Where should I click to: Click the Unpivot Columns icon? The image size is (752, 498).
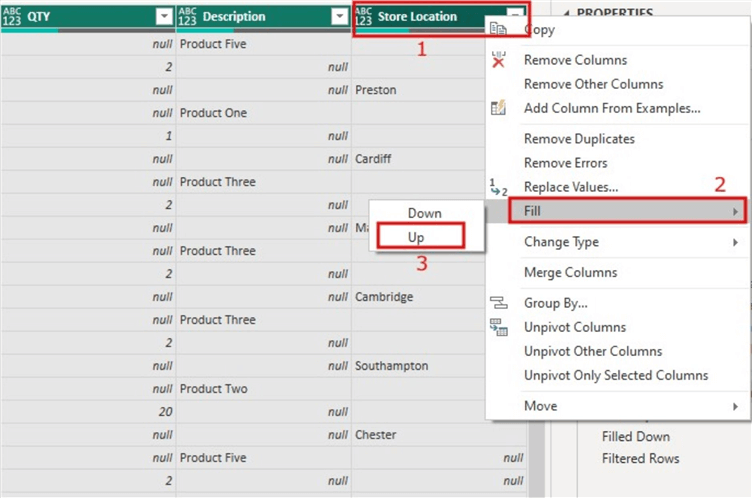498,327
